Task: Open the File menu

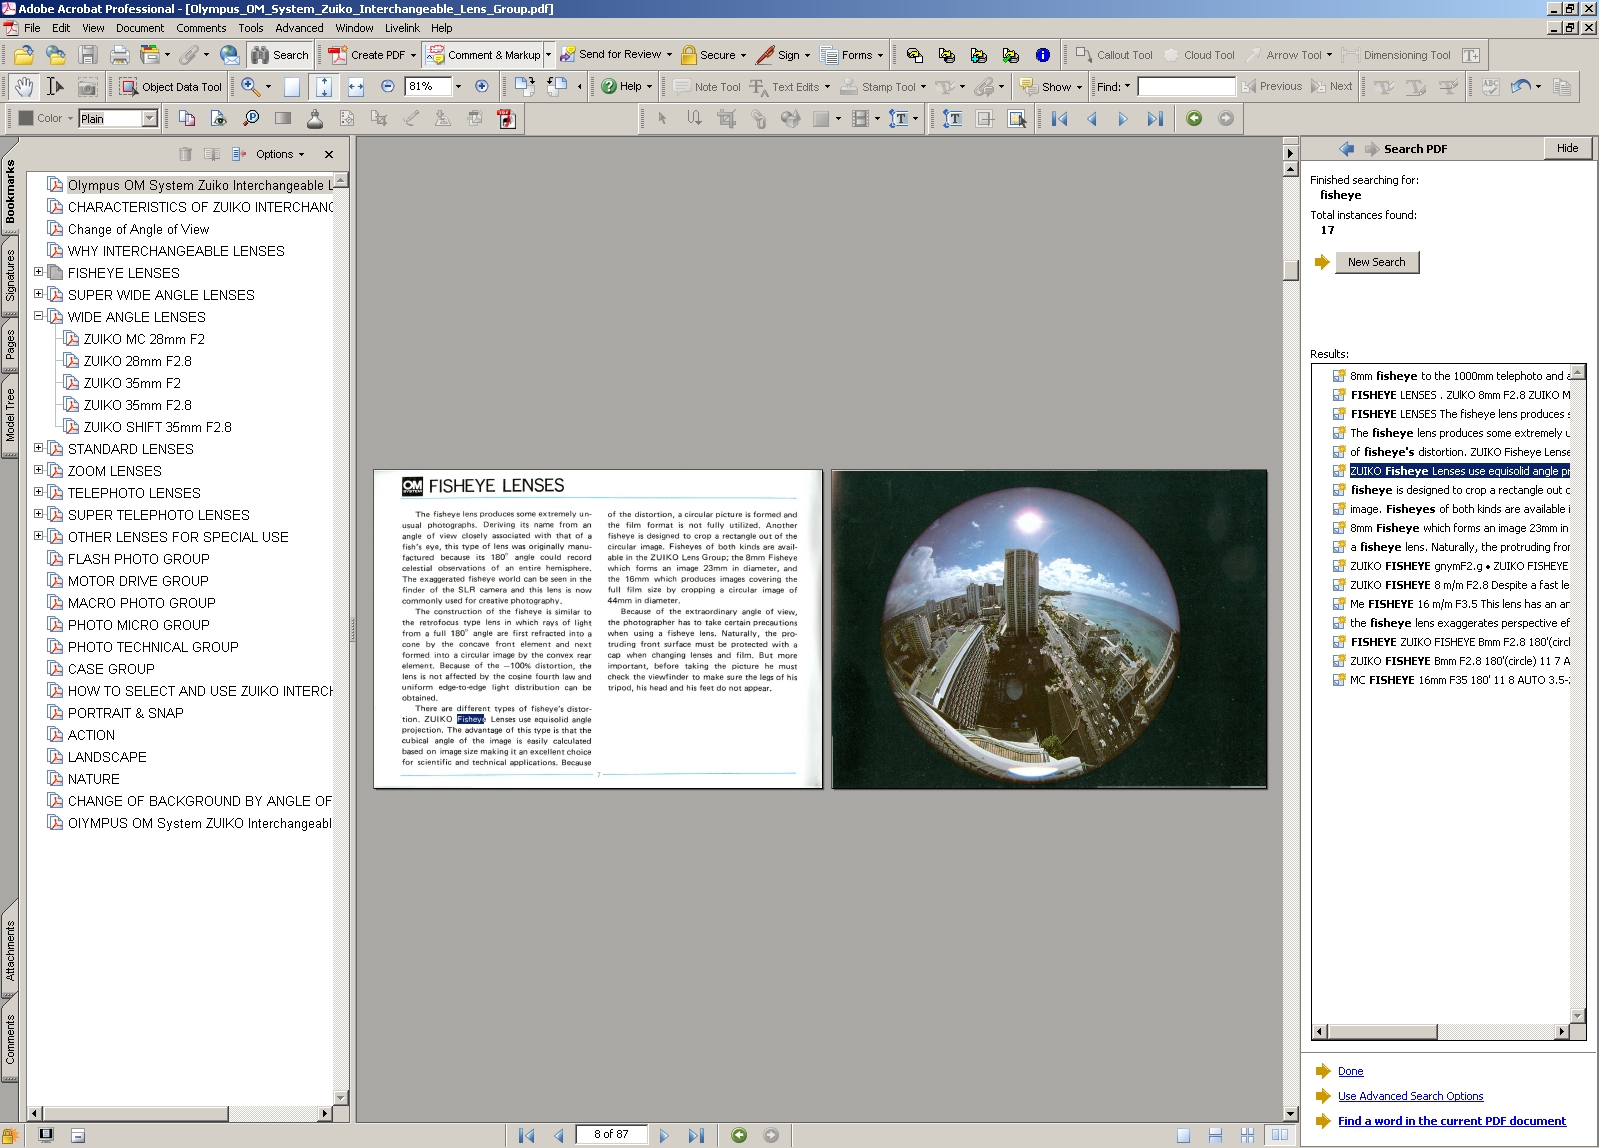Action: (32, 28)
